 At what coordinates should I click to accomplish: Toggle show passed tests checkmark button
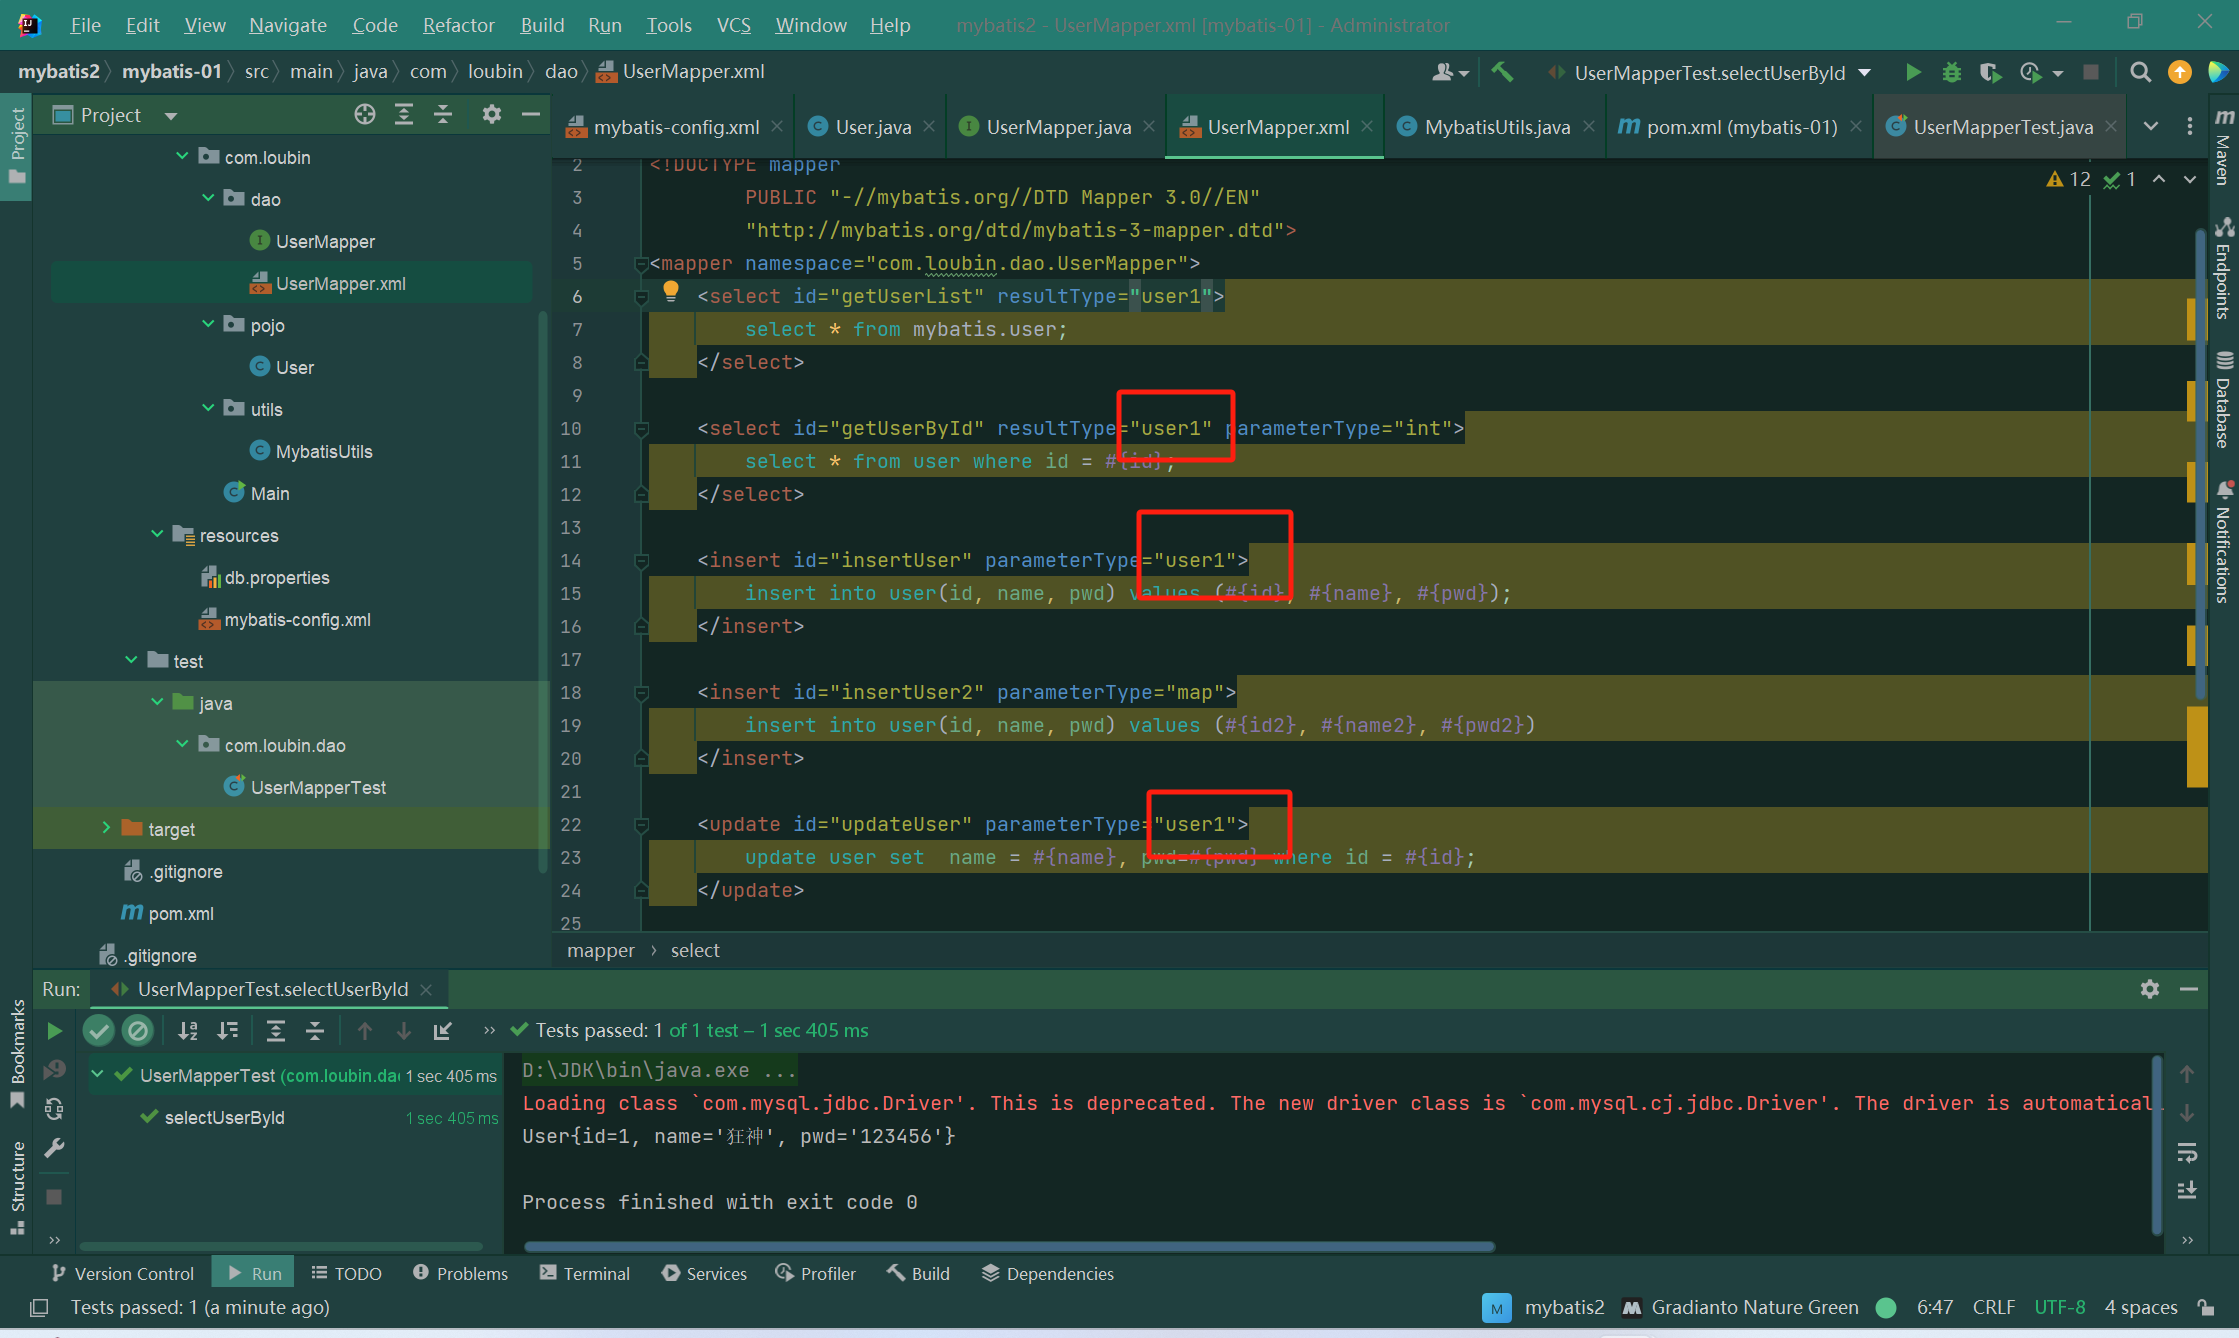click(x=99, y=1030)
